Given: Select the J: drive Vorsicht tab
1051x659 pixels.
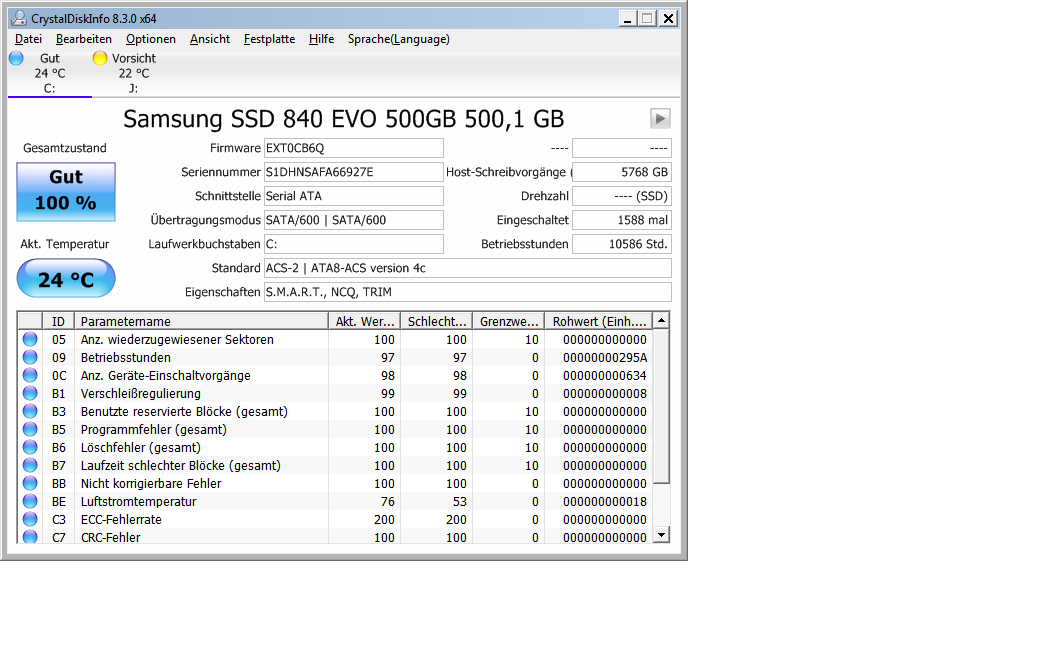Looking at the screenshot, I should (133, 73).
